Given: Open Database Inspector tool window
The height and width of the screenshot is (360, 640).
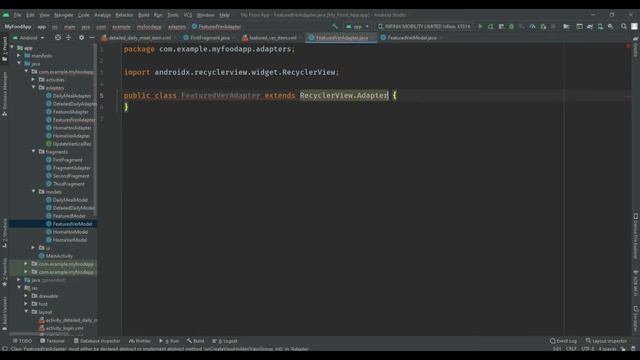Looking at the screenshot, I should point(97,341).
